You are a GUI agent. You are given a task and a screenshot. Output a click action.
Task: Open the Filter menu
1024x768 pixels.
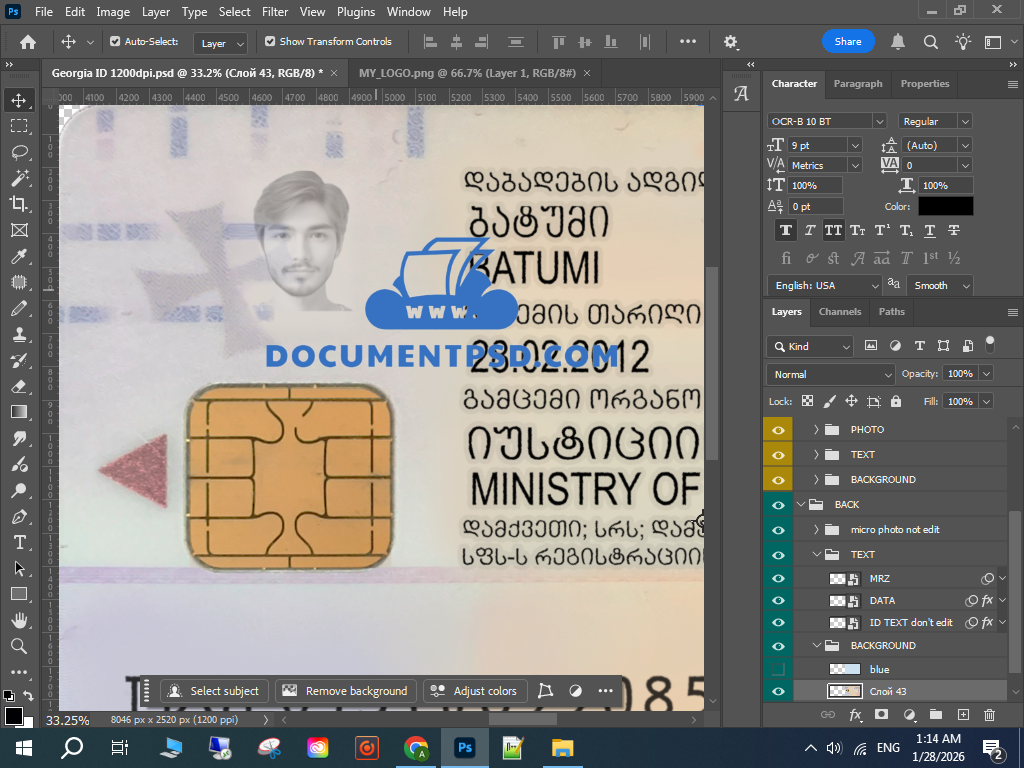coord(274,12)
